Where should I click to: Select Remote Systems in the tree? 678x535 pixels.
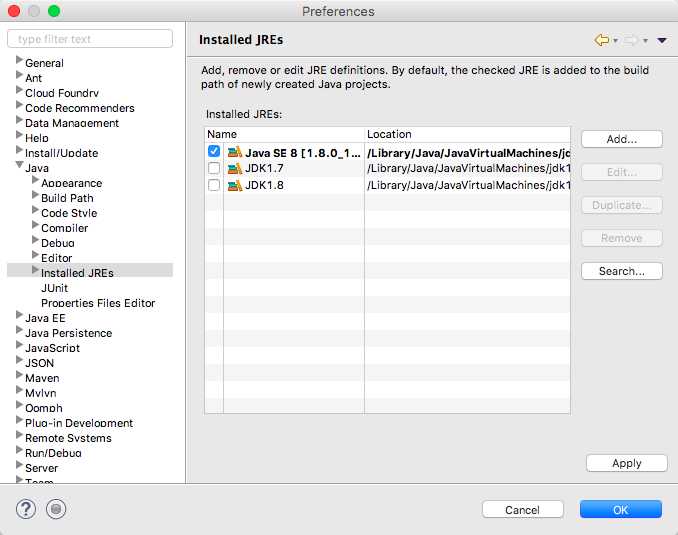pyautogui.click(x=68, y=438)
